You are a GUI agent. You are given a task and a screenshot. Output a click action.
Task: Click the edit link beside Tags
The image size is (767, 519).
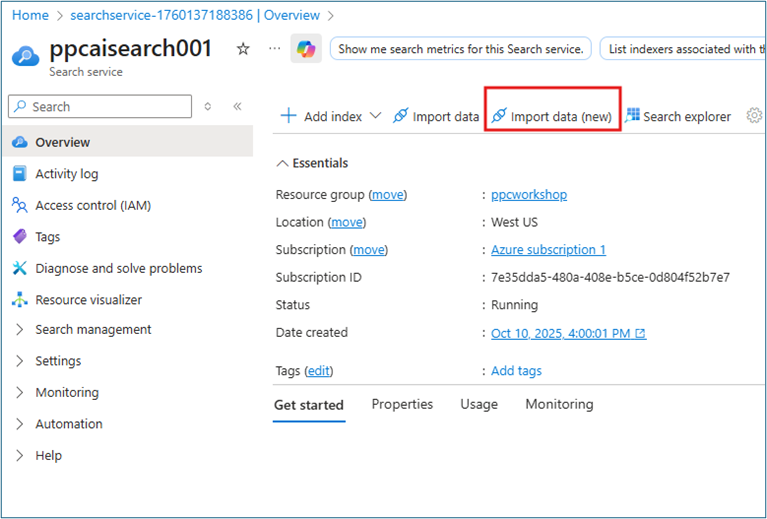point(318,371)
